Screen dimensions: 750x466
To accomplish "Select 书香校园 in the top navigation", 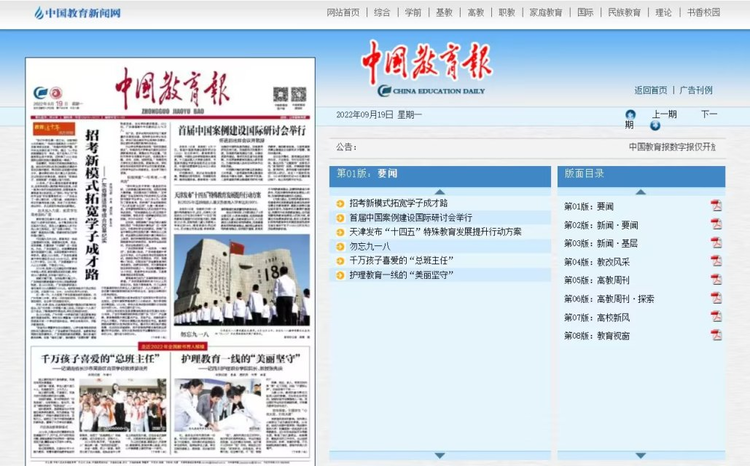I will coord(703,13).
